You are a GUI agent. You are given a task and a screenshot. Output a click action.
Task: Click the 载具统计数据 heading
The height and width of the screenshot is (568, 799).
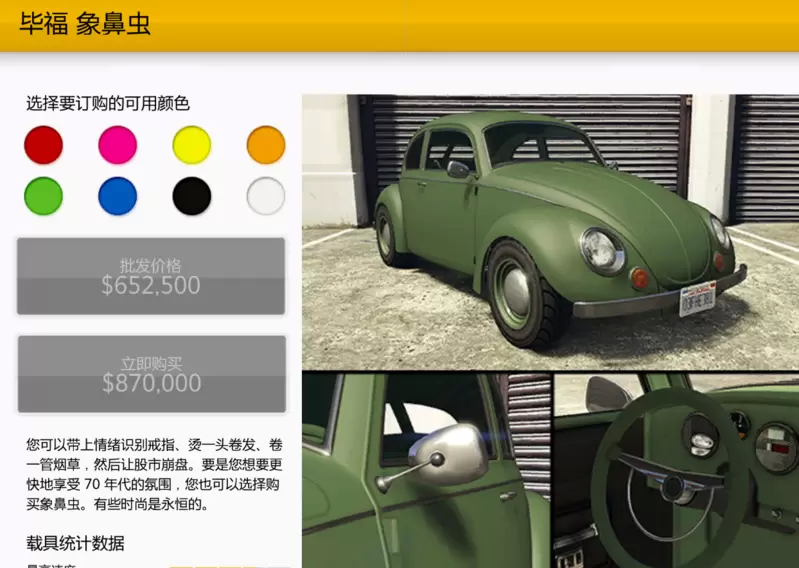pyautogui.click(x=75, y=543)
